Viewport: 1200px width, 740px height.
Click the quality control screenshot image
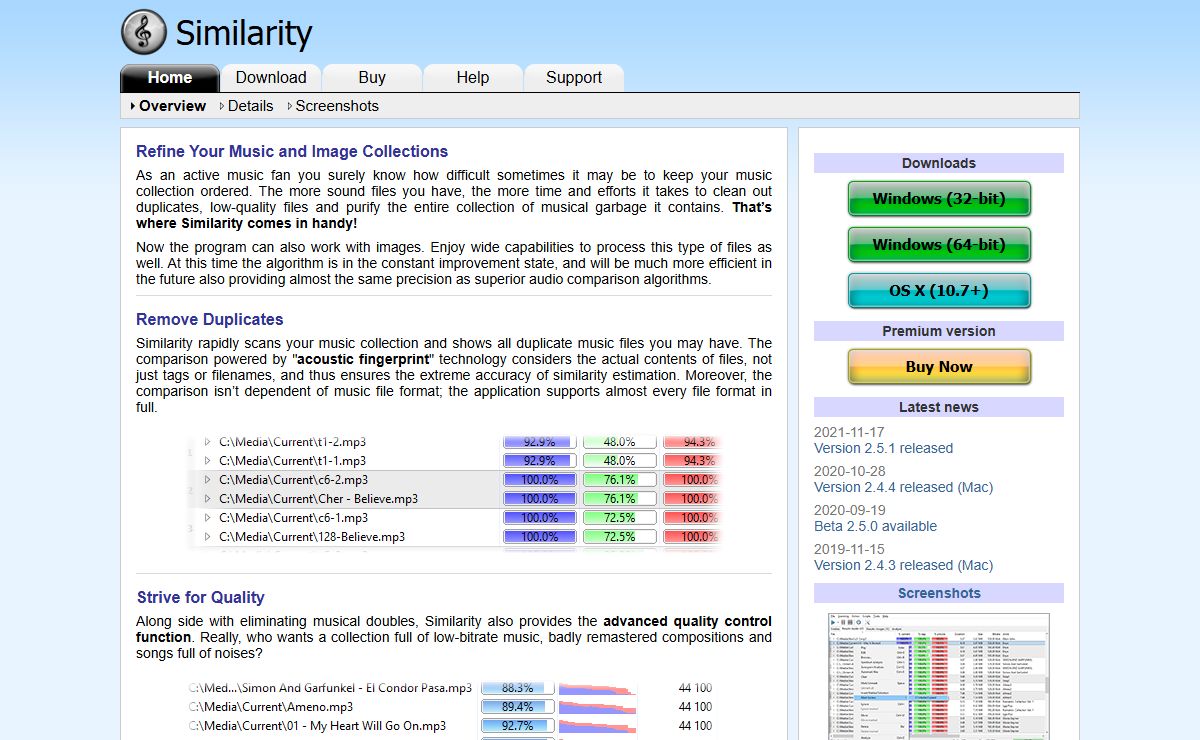click(x=454, y=709)
